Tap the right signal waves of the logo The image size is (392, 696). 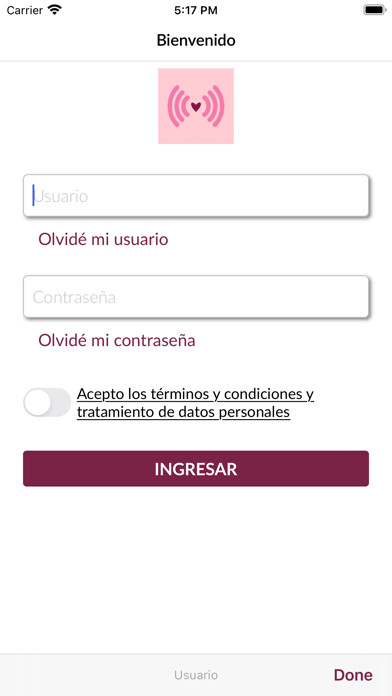tap(213, 106)
